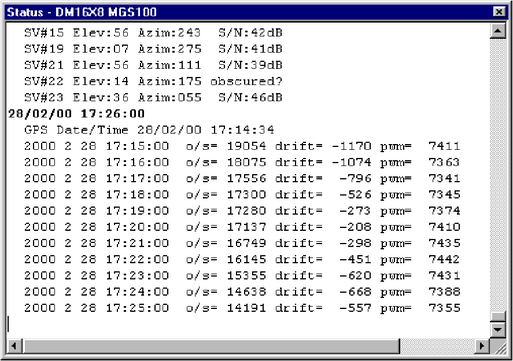Viewport: 513px width, 361px height.
Task: Click the drift value -1074
Action: [x=352, y=162]
